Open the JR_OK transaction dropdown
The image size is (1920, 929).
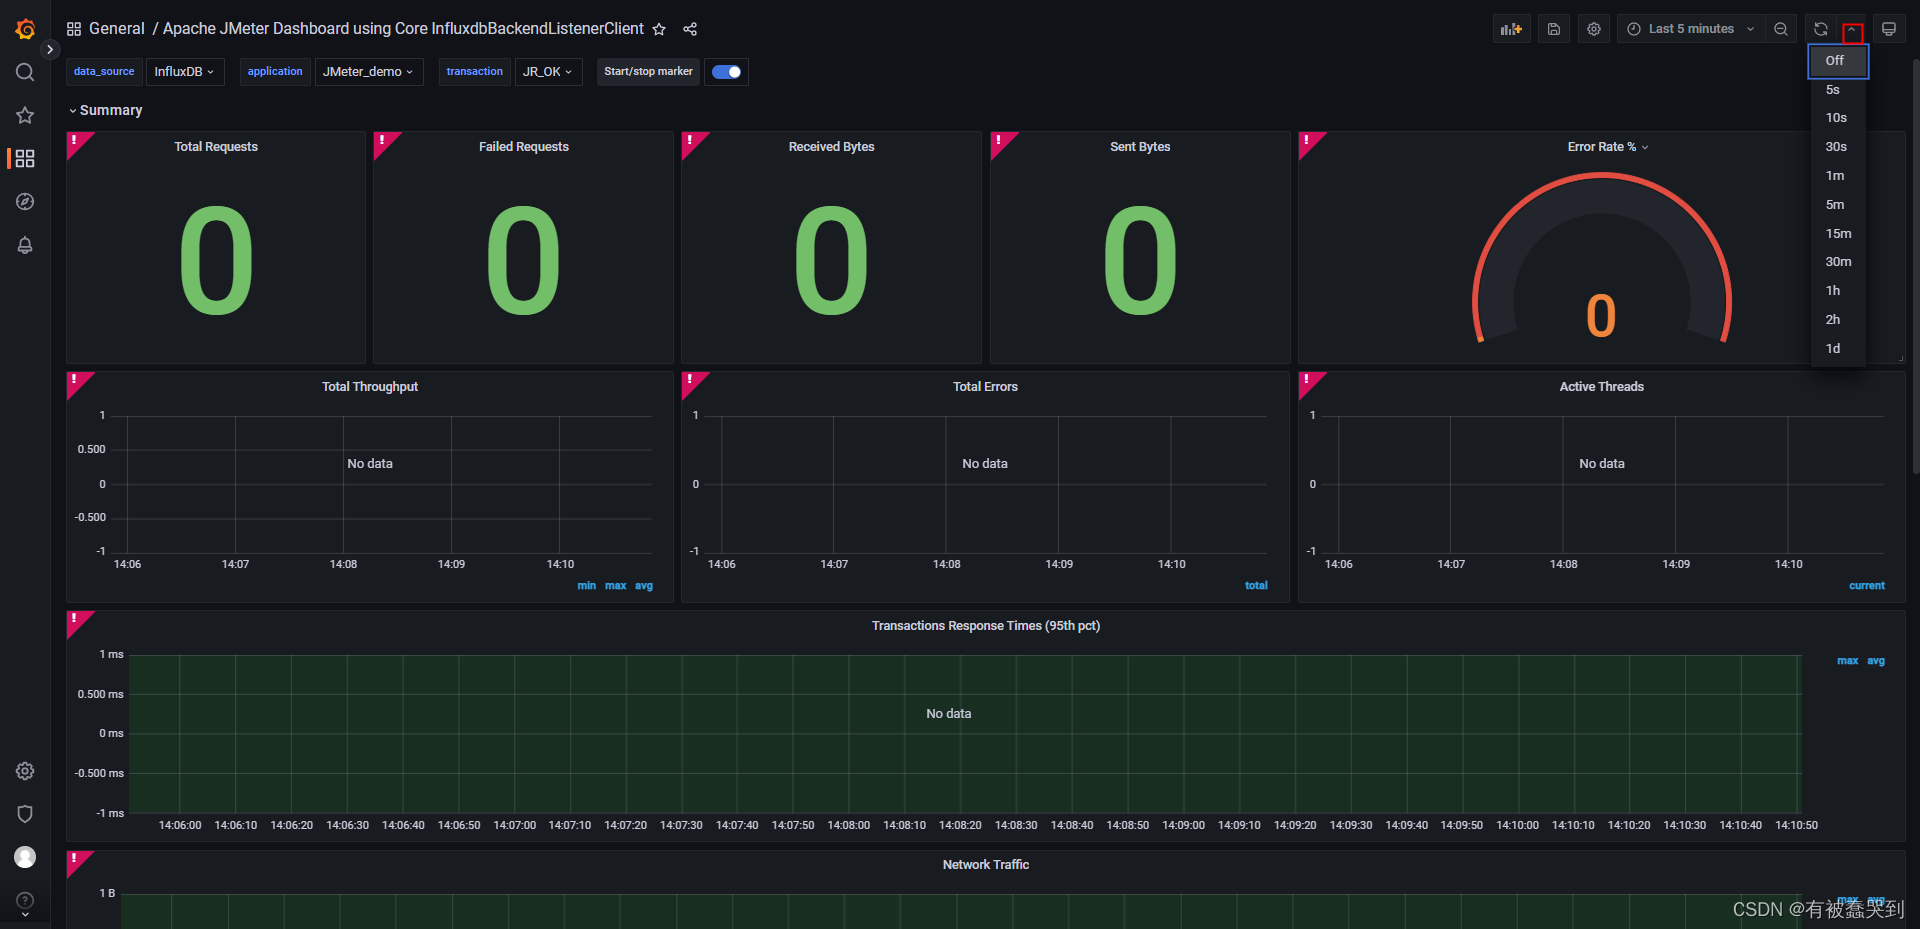point(548,72)
